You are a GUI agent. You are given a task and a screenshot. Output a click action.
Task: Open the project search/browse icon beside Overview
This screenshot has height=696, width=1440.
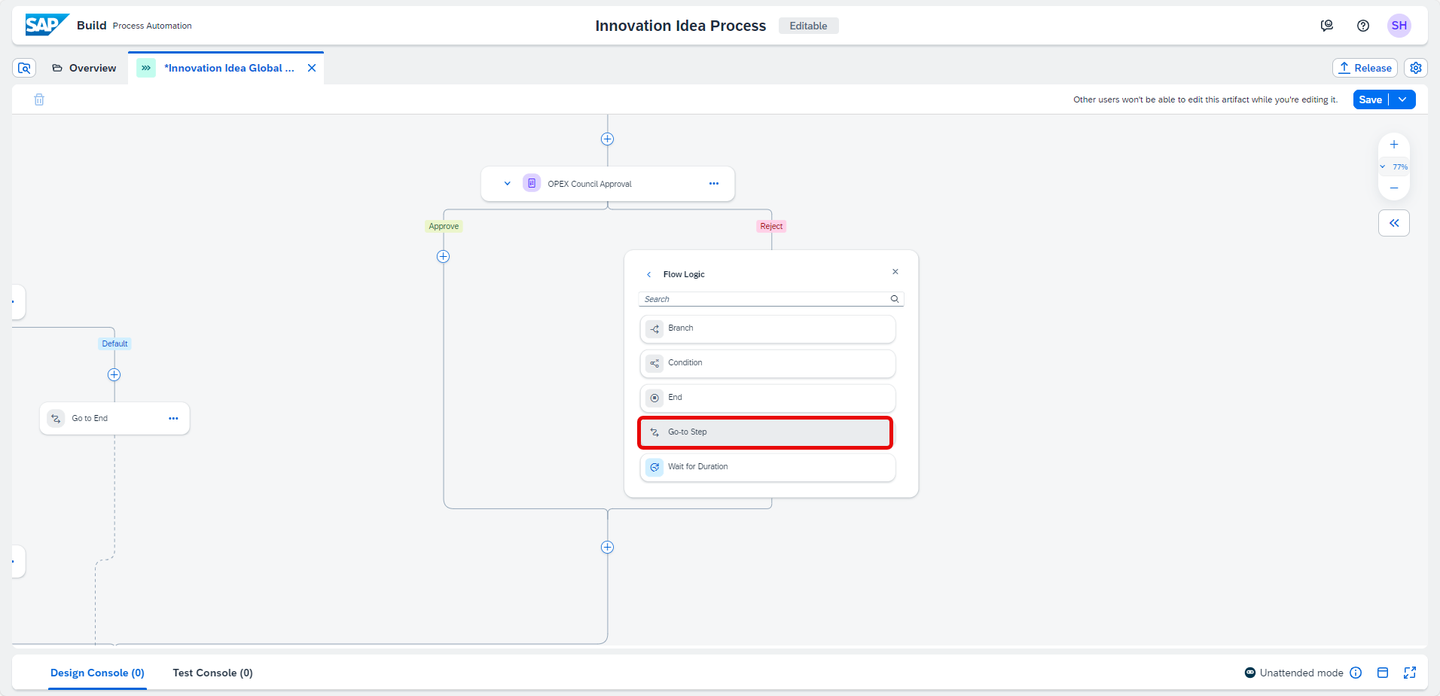coord(25,68)
